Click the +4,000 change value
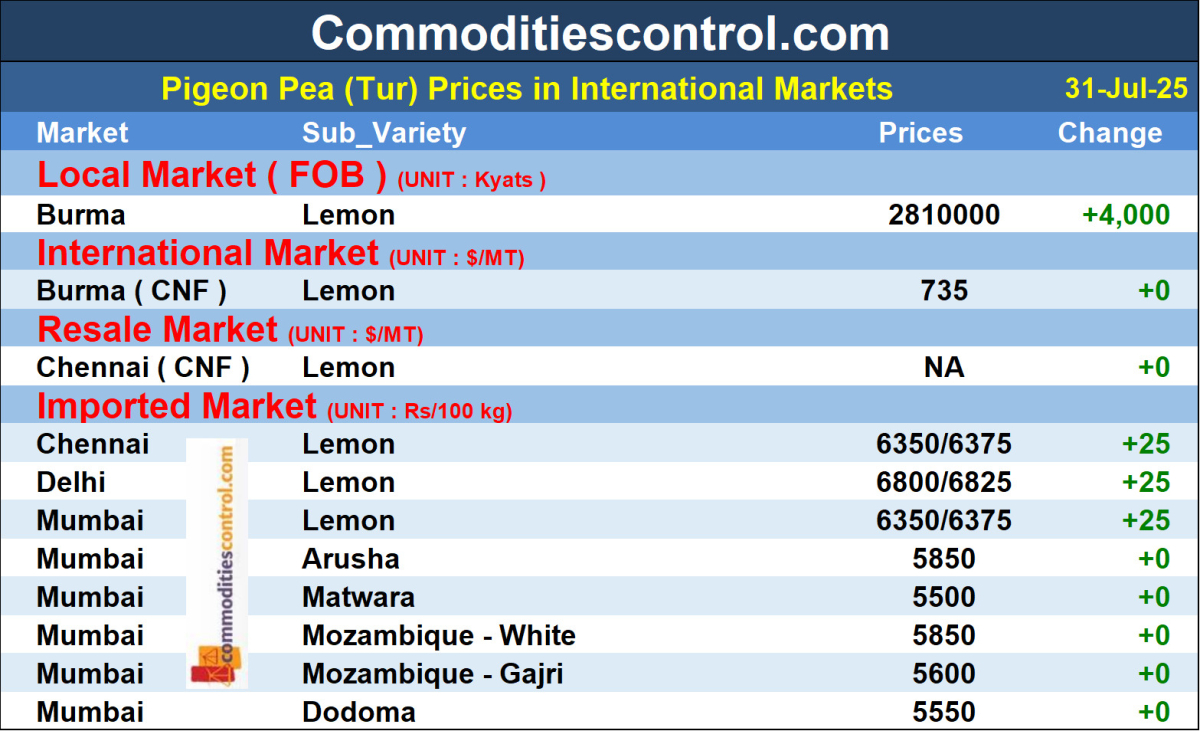 tap(1125, 215)
